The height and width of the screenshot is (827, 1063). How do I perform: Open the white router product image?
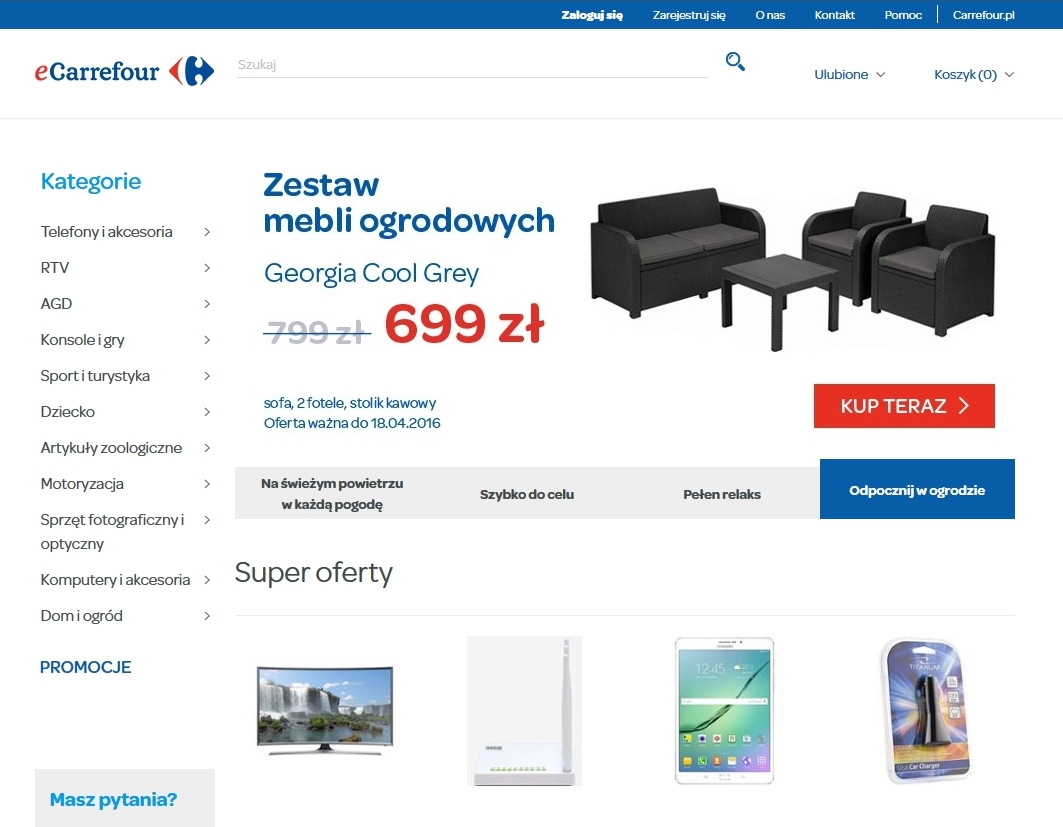524,710
